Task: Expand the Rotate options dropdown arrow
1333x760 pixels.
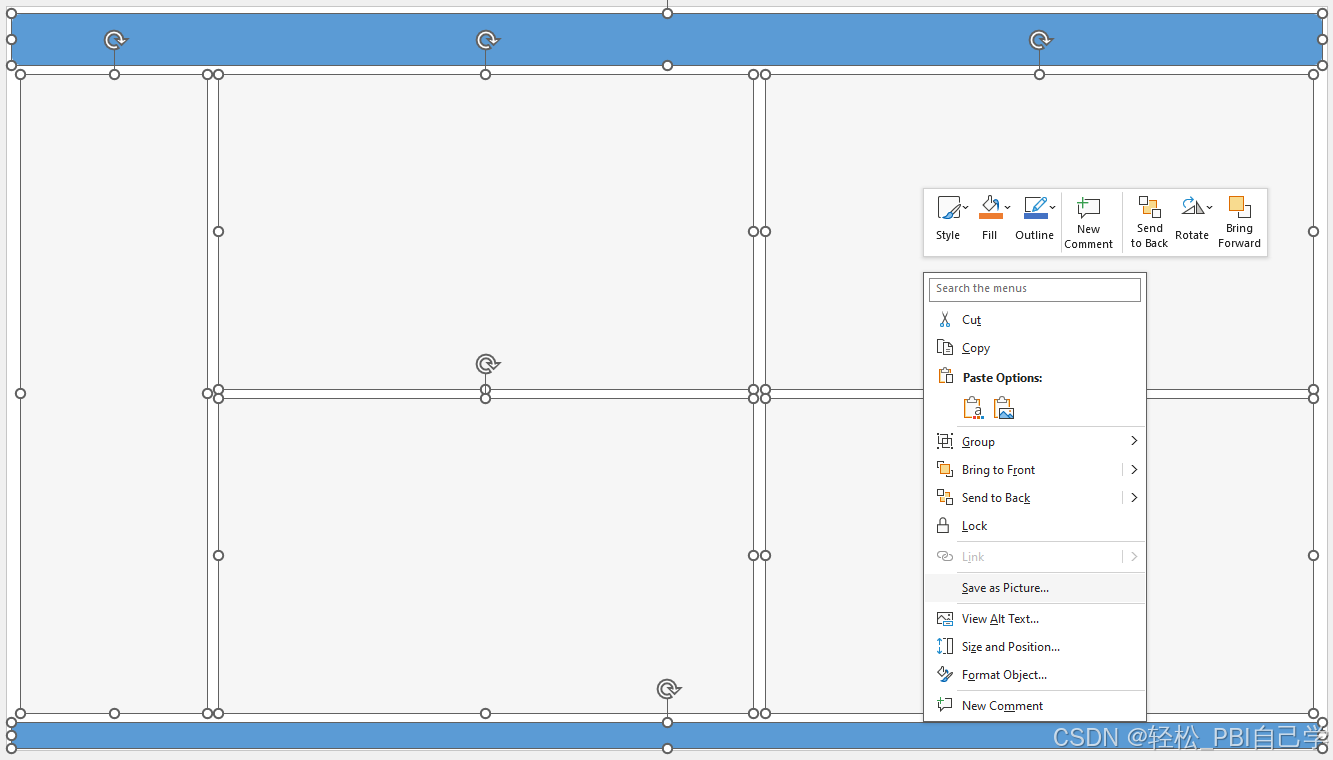Action: (x=1209, y=208)
